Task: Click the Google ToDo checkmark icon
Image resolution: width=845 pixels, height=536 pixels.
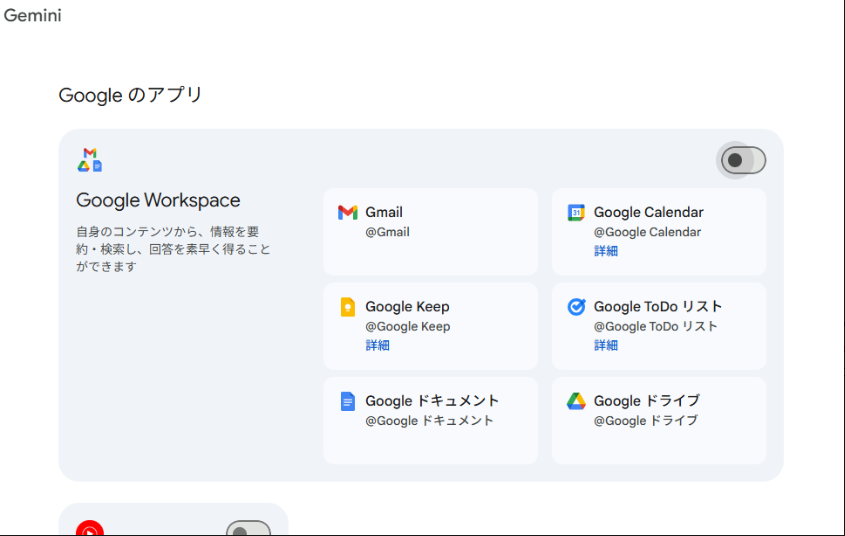Action: click(576, 307)
